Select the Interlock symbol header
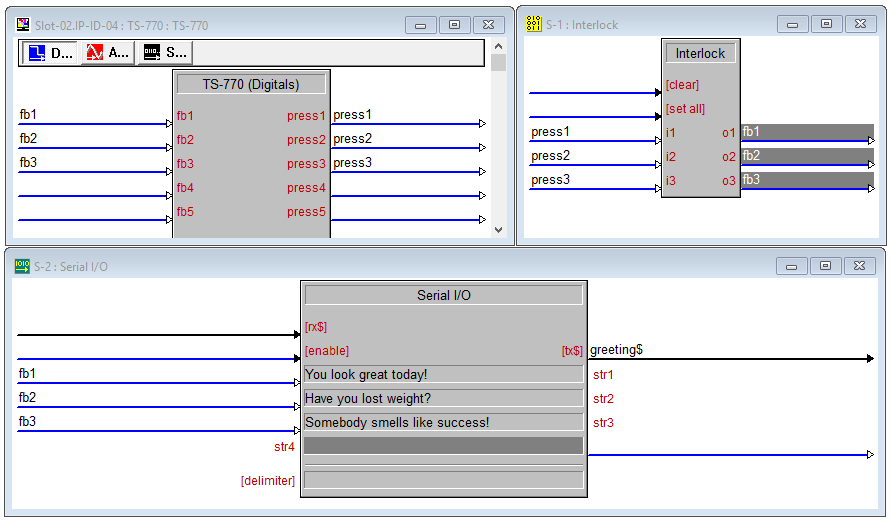 [701, 54]
